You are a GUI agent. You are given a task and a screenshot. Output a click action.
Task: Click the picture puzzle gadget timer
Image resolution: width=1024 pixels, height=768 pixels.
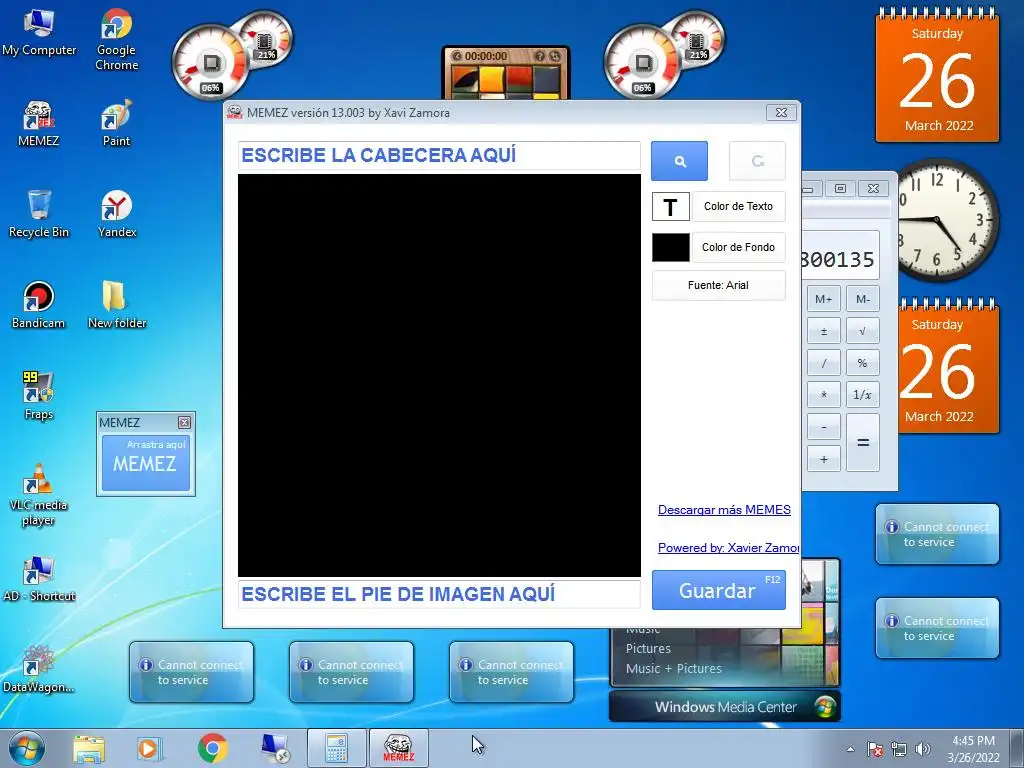487,56
